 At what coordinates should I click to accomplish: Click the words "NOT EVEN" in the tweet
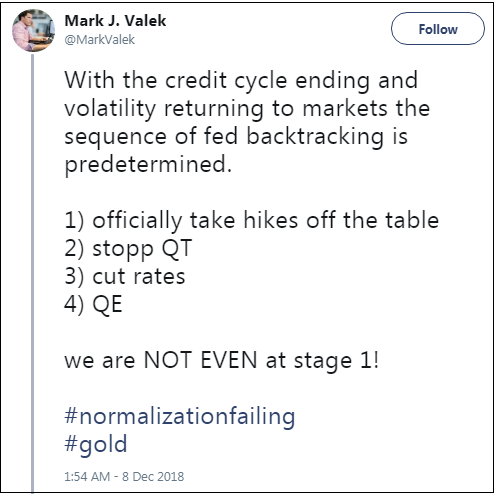pyautogui.click(x=200, y=360)
